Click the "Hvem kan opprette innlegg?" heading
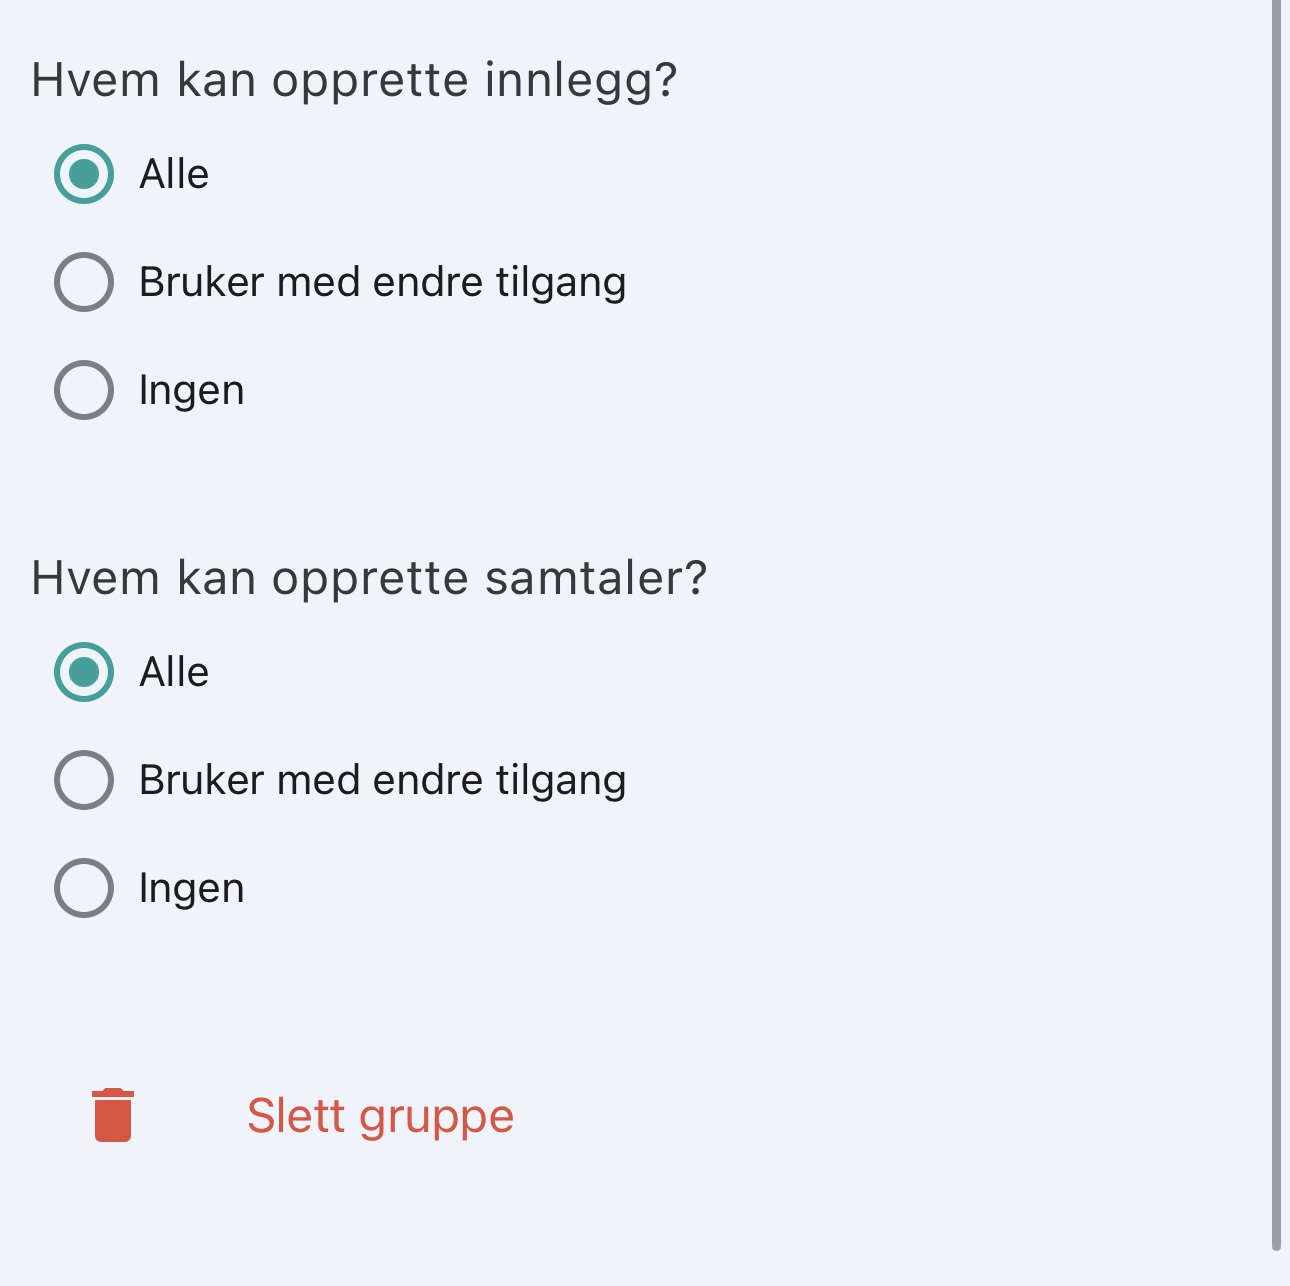1290x1286 pixels. pyautogui.click(x=355, y=81)
